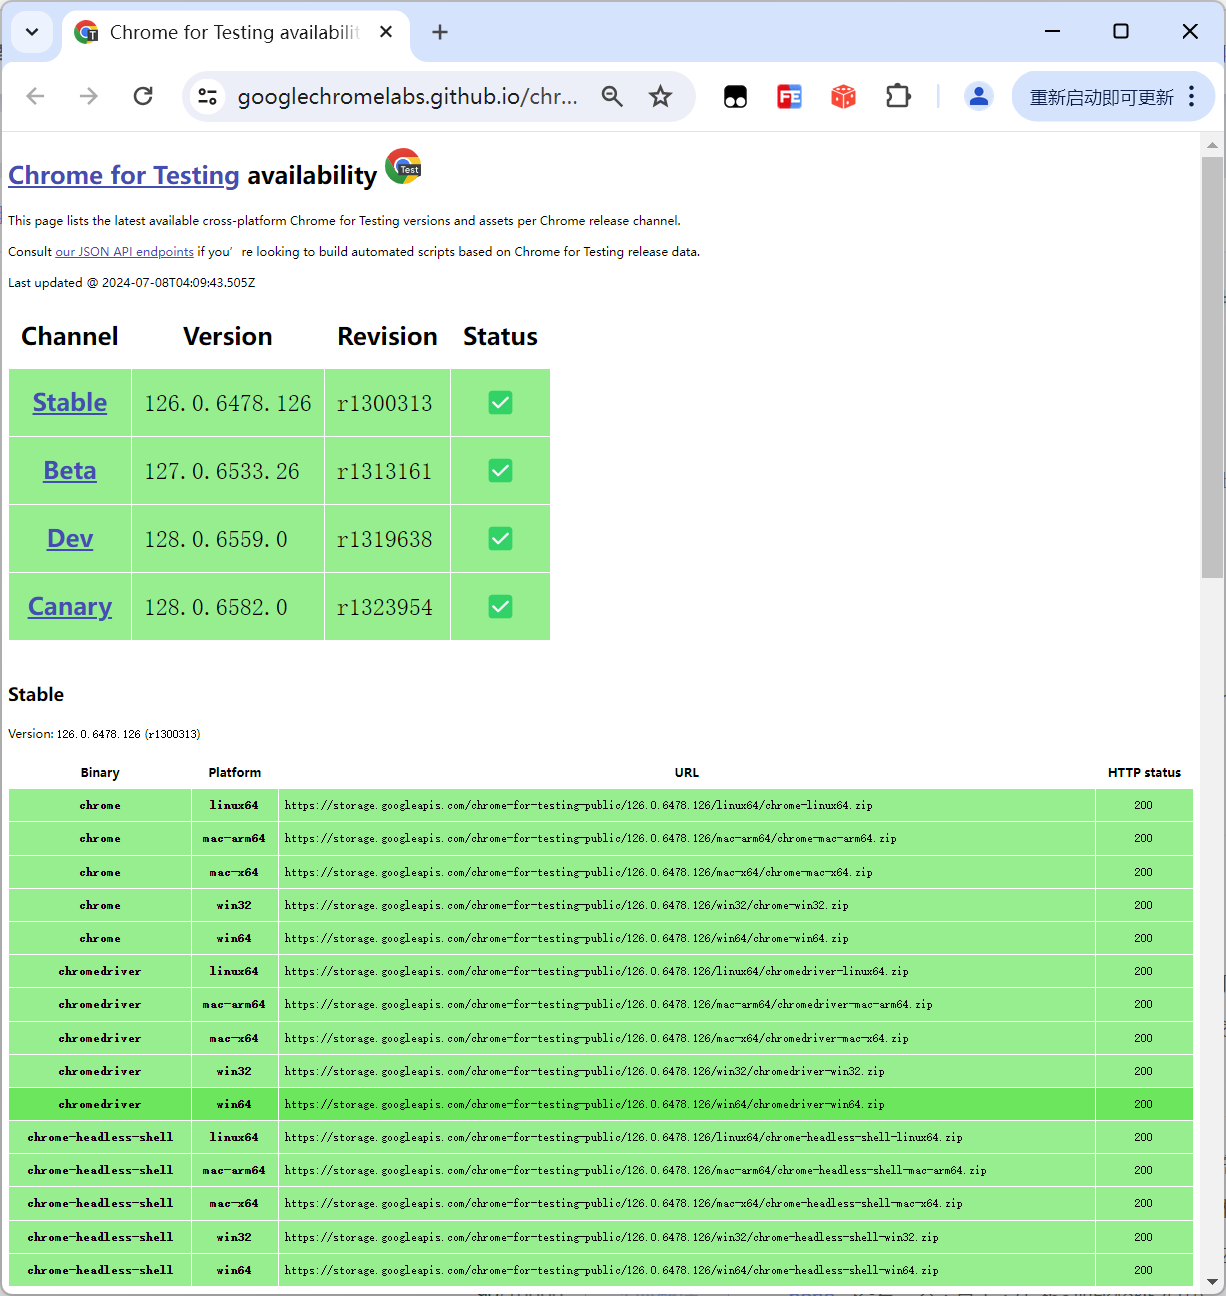The height and width of the screenshot is (1296, 1226).
Task: Click 200 status in highlighted chromedriver win64 row
Action: 1143,1104
